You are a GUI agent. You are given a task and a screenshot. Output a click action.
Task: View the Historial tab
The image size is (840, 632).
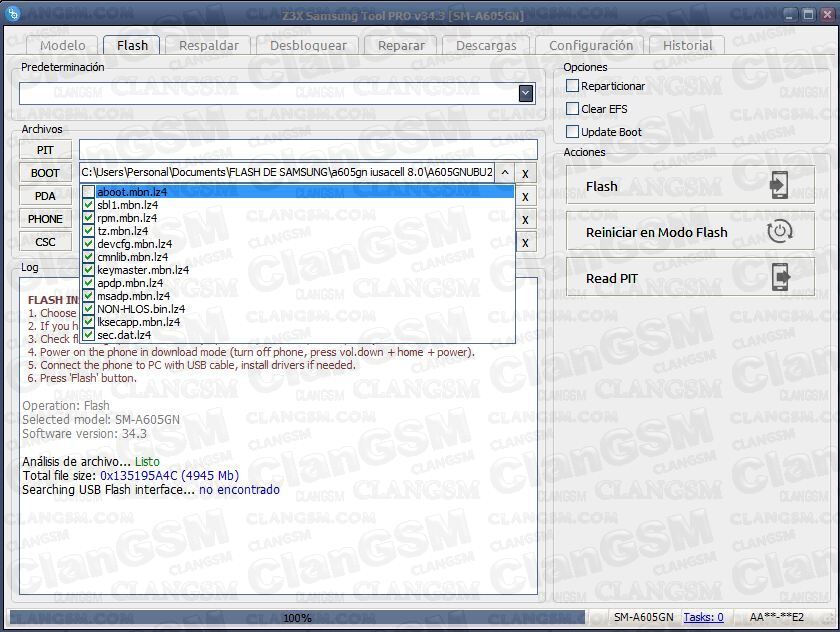[x=687, y=46]
